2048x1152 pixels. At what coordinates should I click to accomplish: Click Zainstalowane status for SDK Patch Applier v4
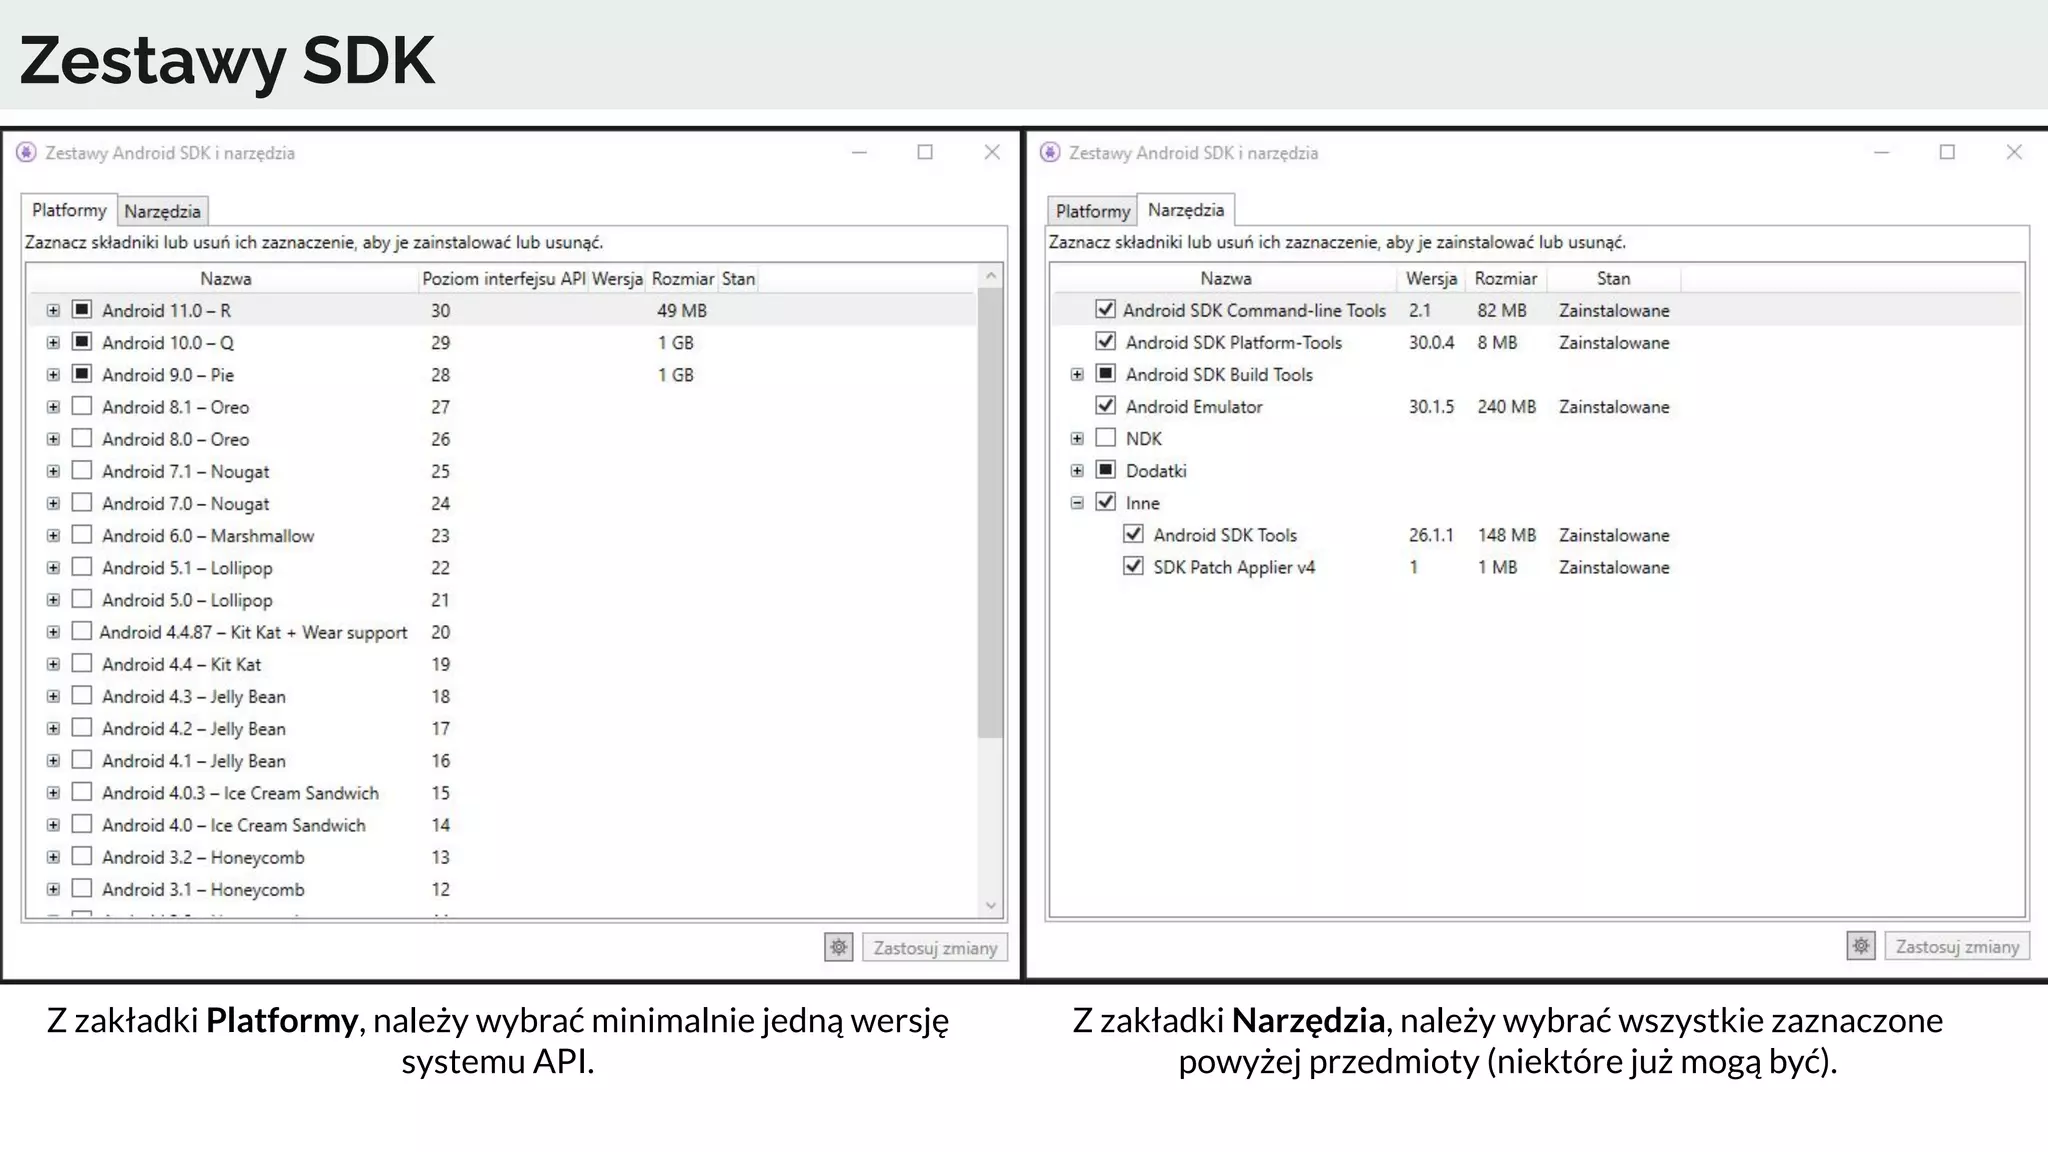pos(1614,567)
